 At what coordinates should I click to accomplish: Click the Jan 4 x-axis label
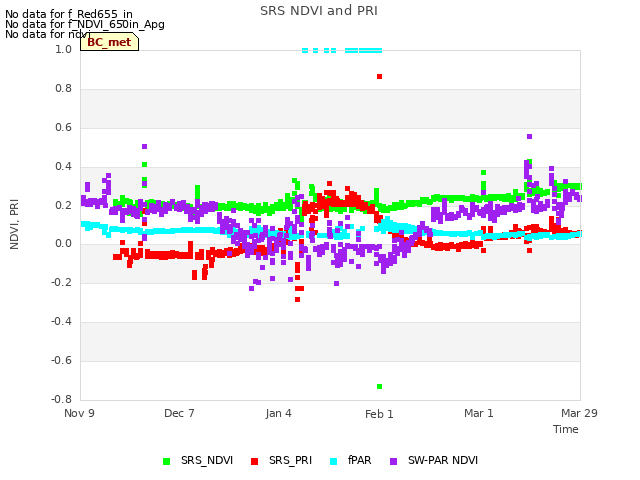pos(278,413)
